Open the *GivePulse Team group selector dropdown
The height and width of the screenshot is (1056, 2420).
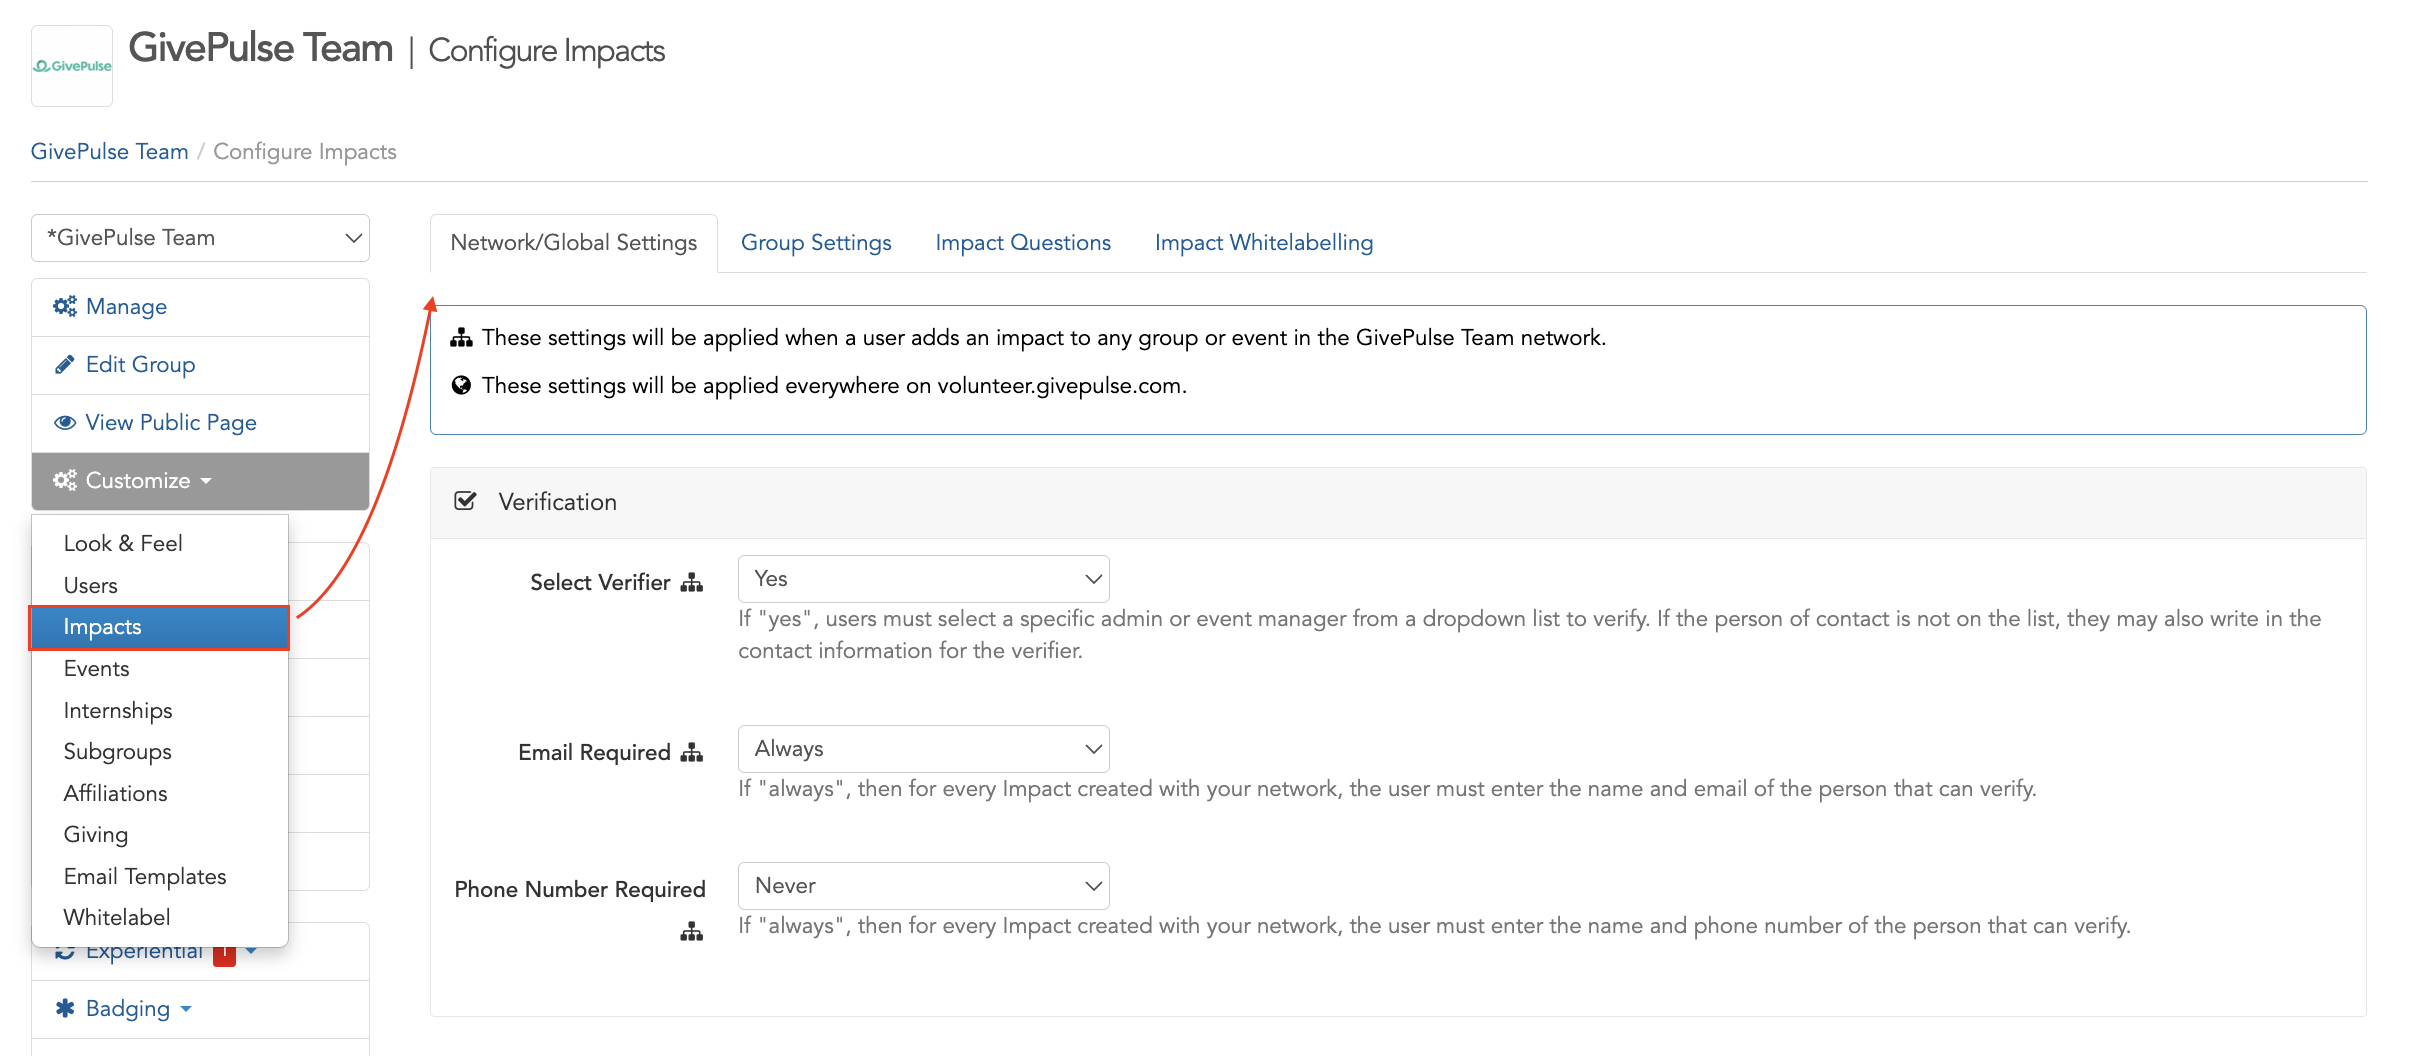(x=200, y=238)
